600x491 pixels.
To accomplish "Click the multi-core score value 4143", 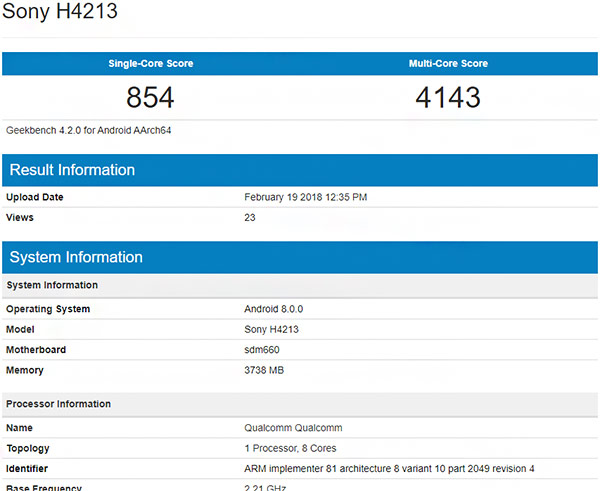I will click(448, 98).
